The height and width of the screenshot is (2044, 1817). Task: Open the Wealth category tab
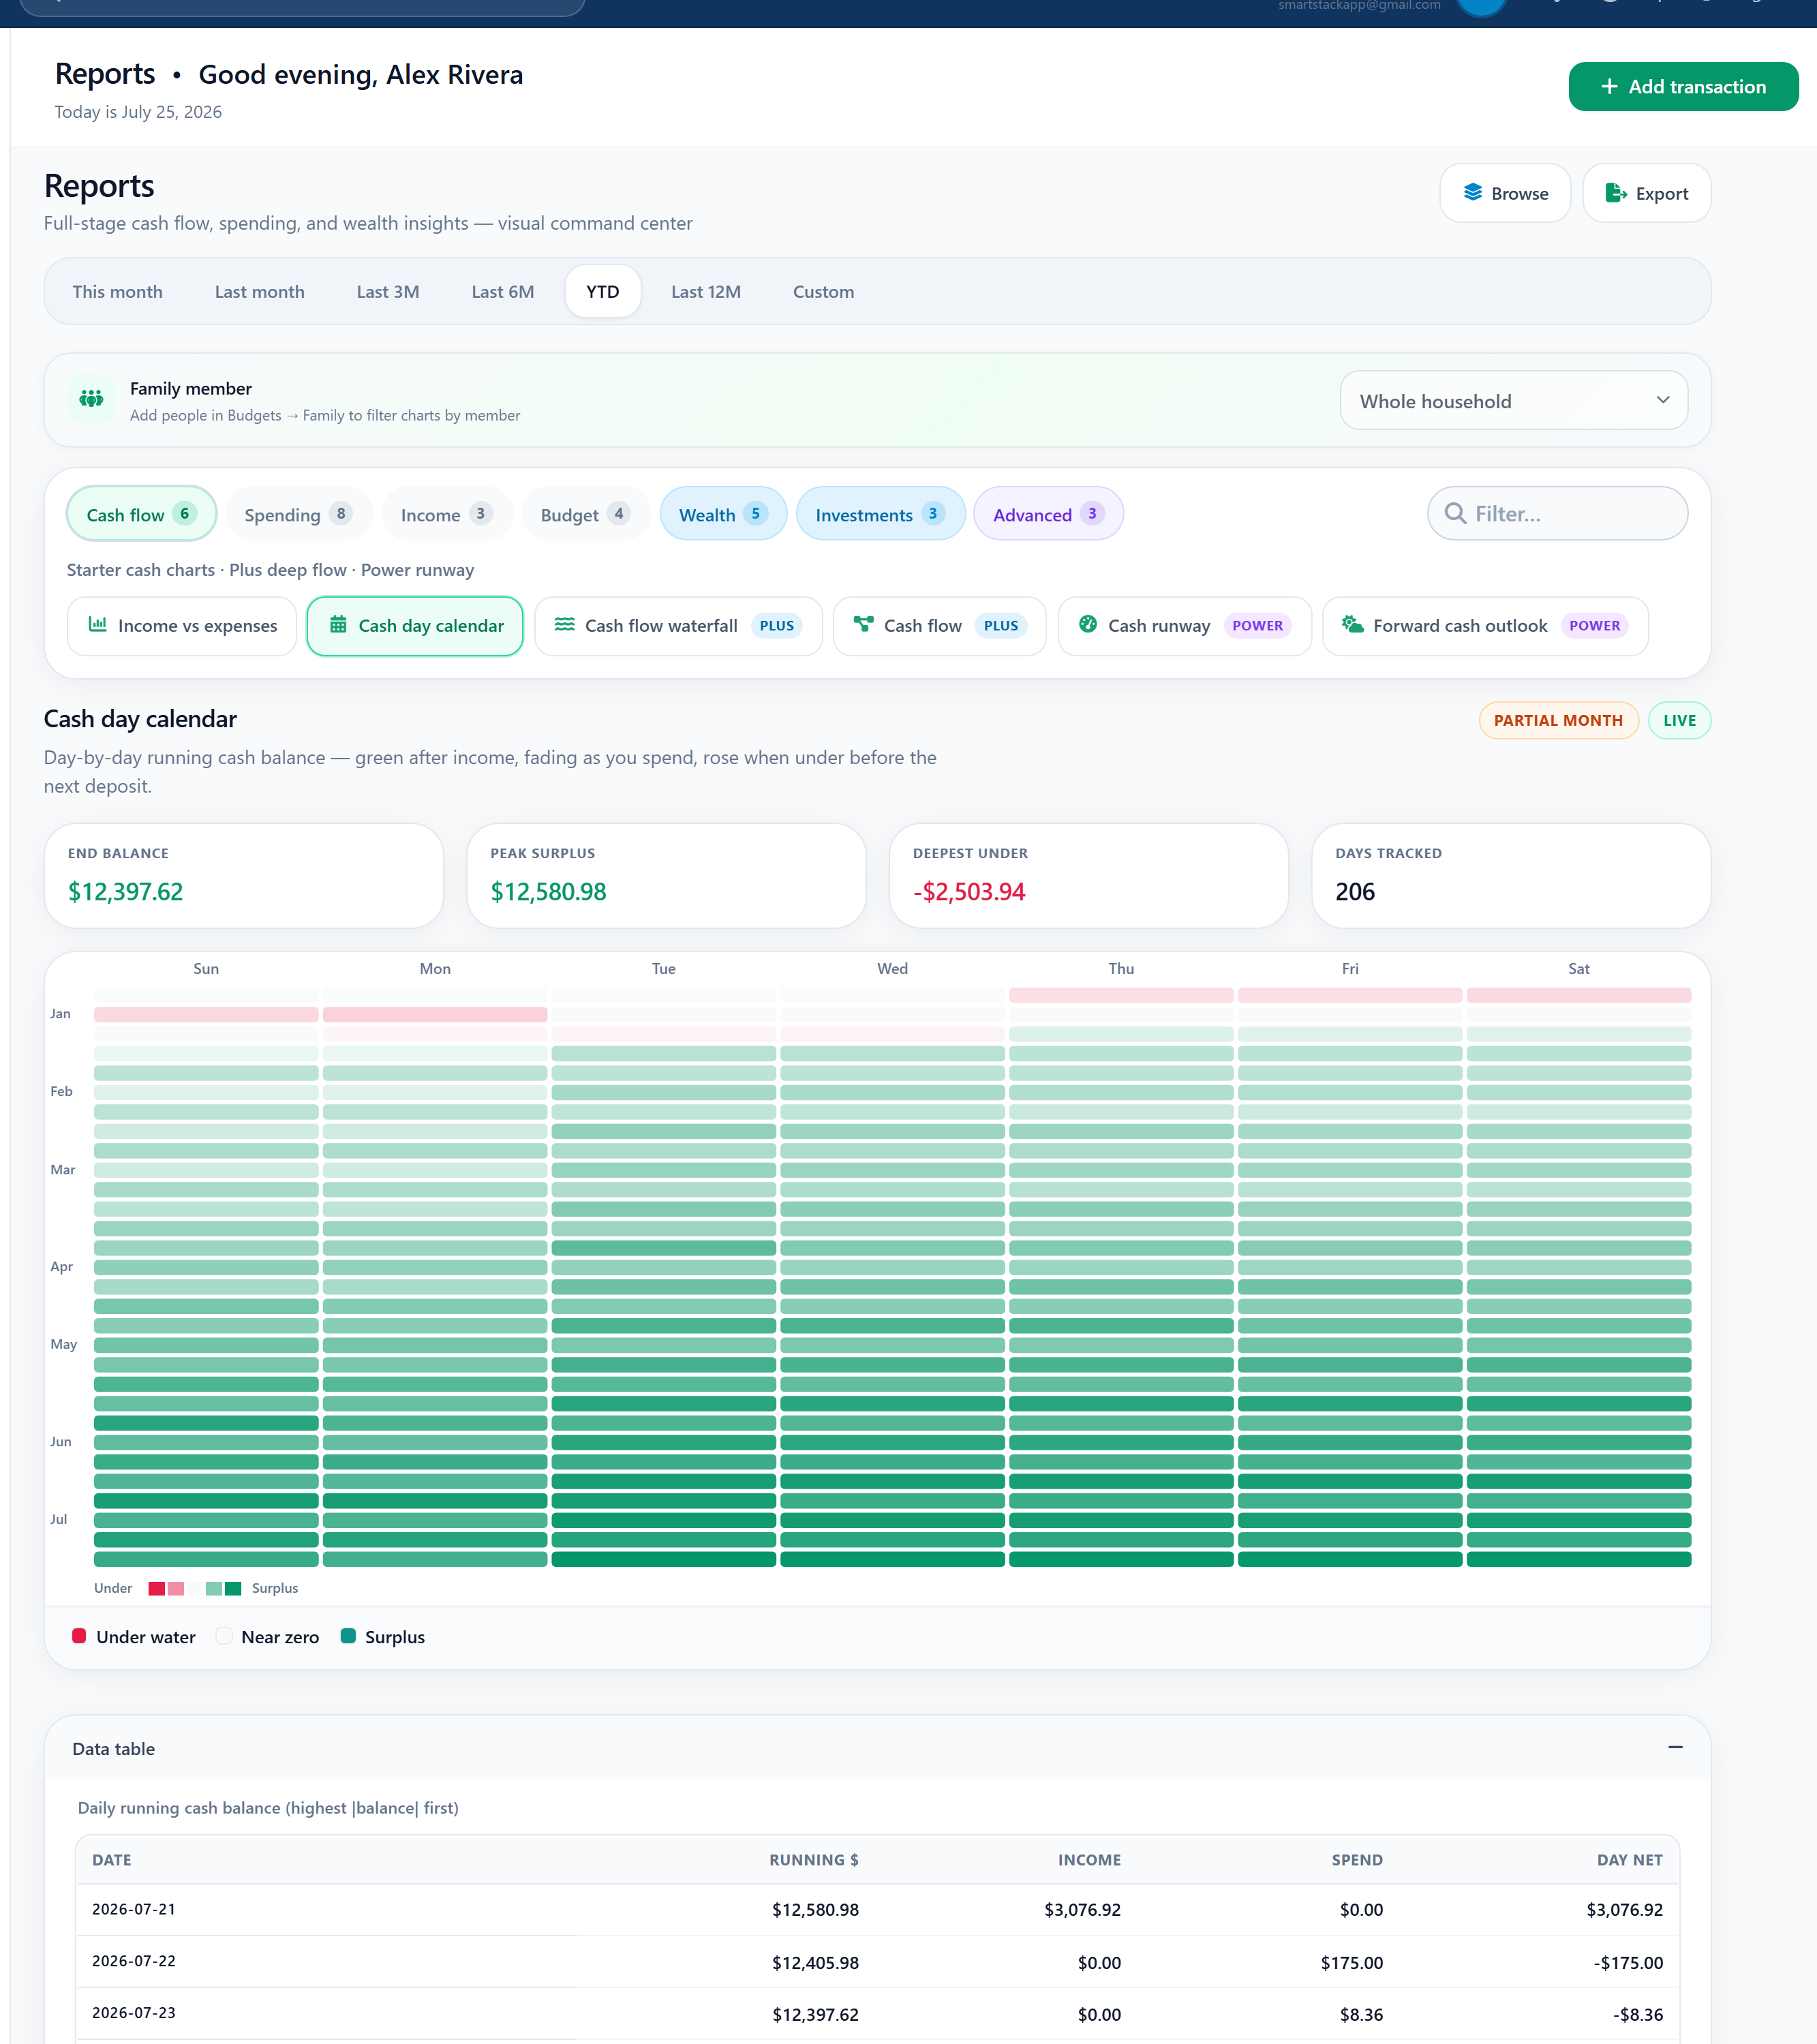(723, 514)
